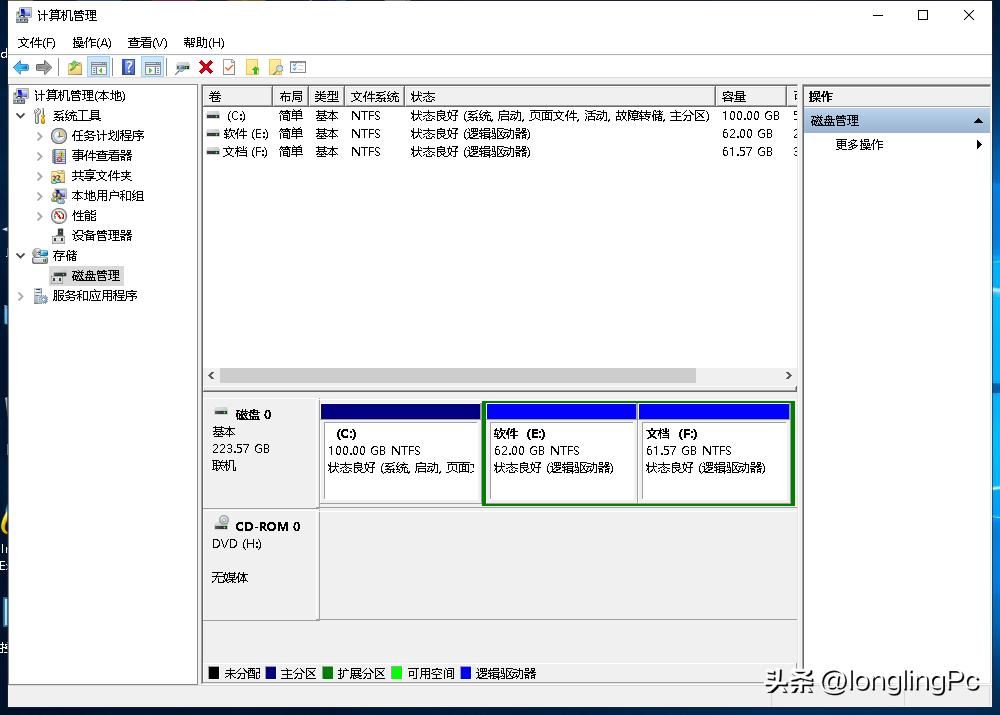Open the 查看(V) menu
This screenshot has width=1000, height=715.
147,42
